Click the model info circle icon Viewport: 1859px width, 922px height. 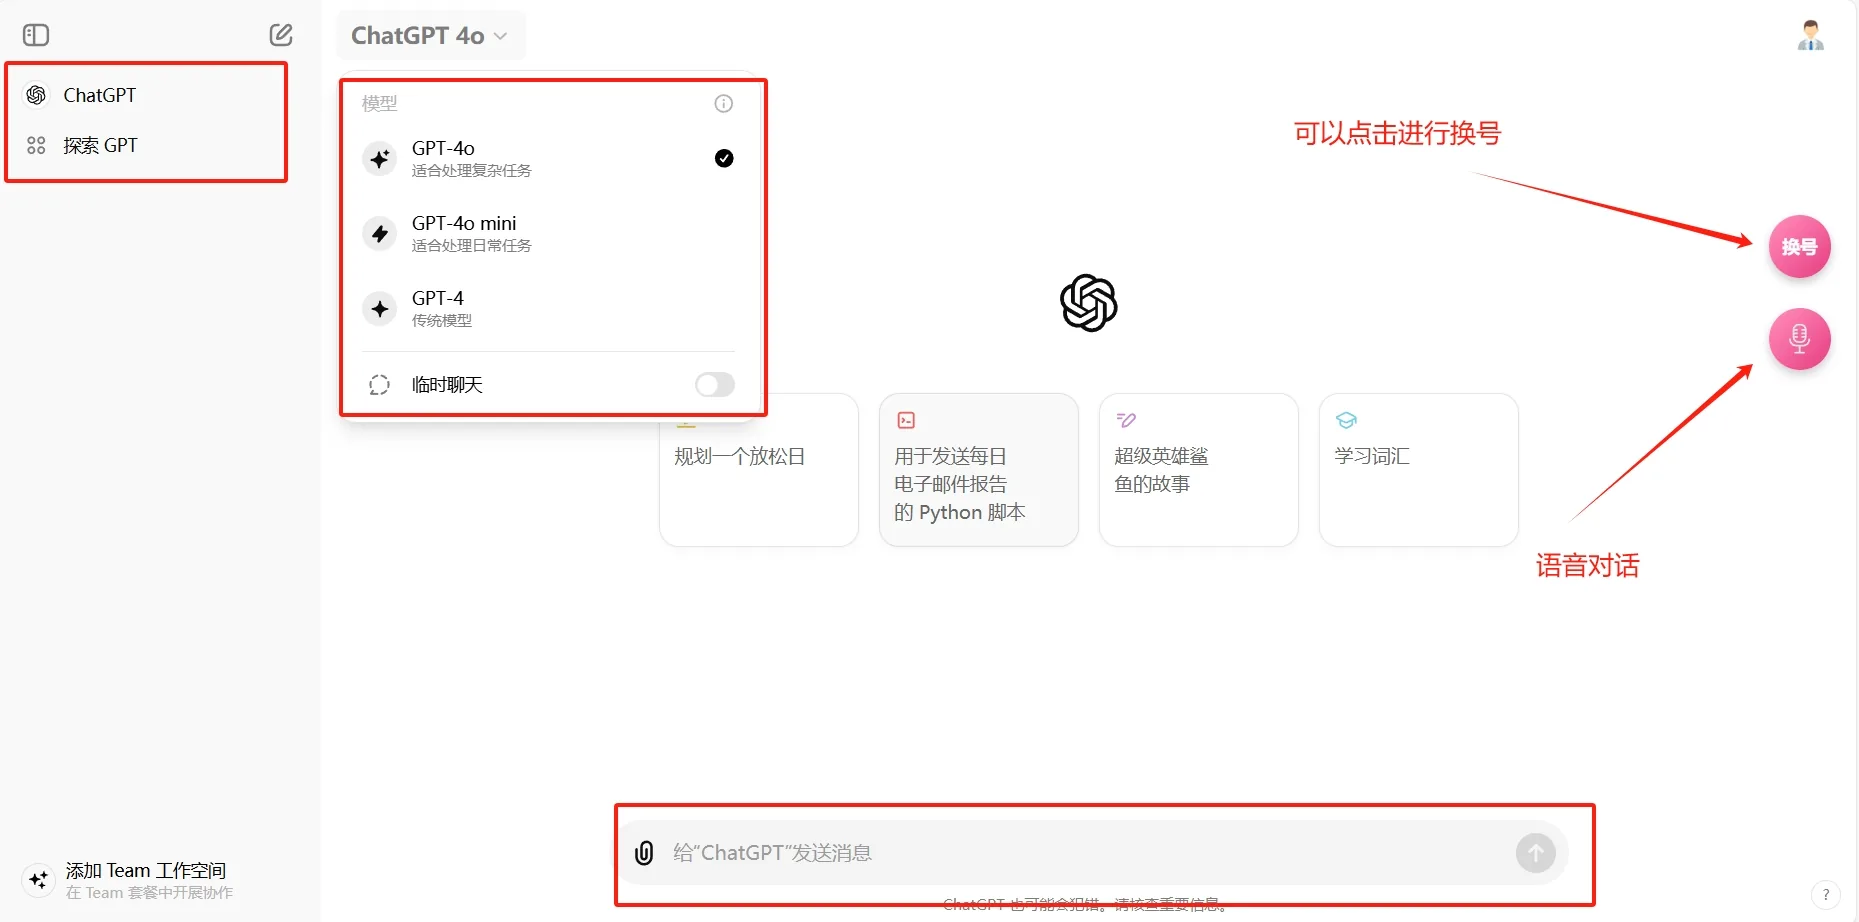coord(724,103)
